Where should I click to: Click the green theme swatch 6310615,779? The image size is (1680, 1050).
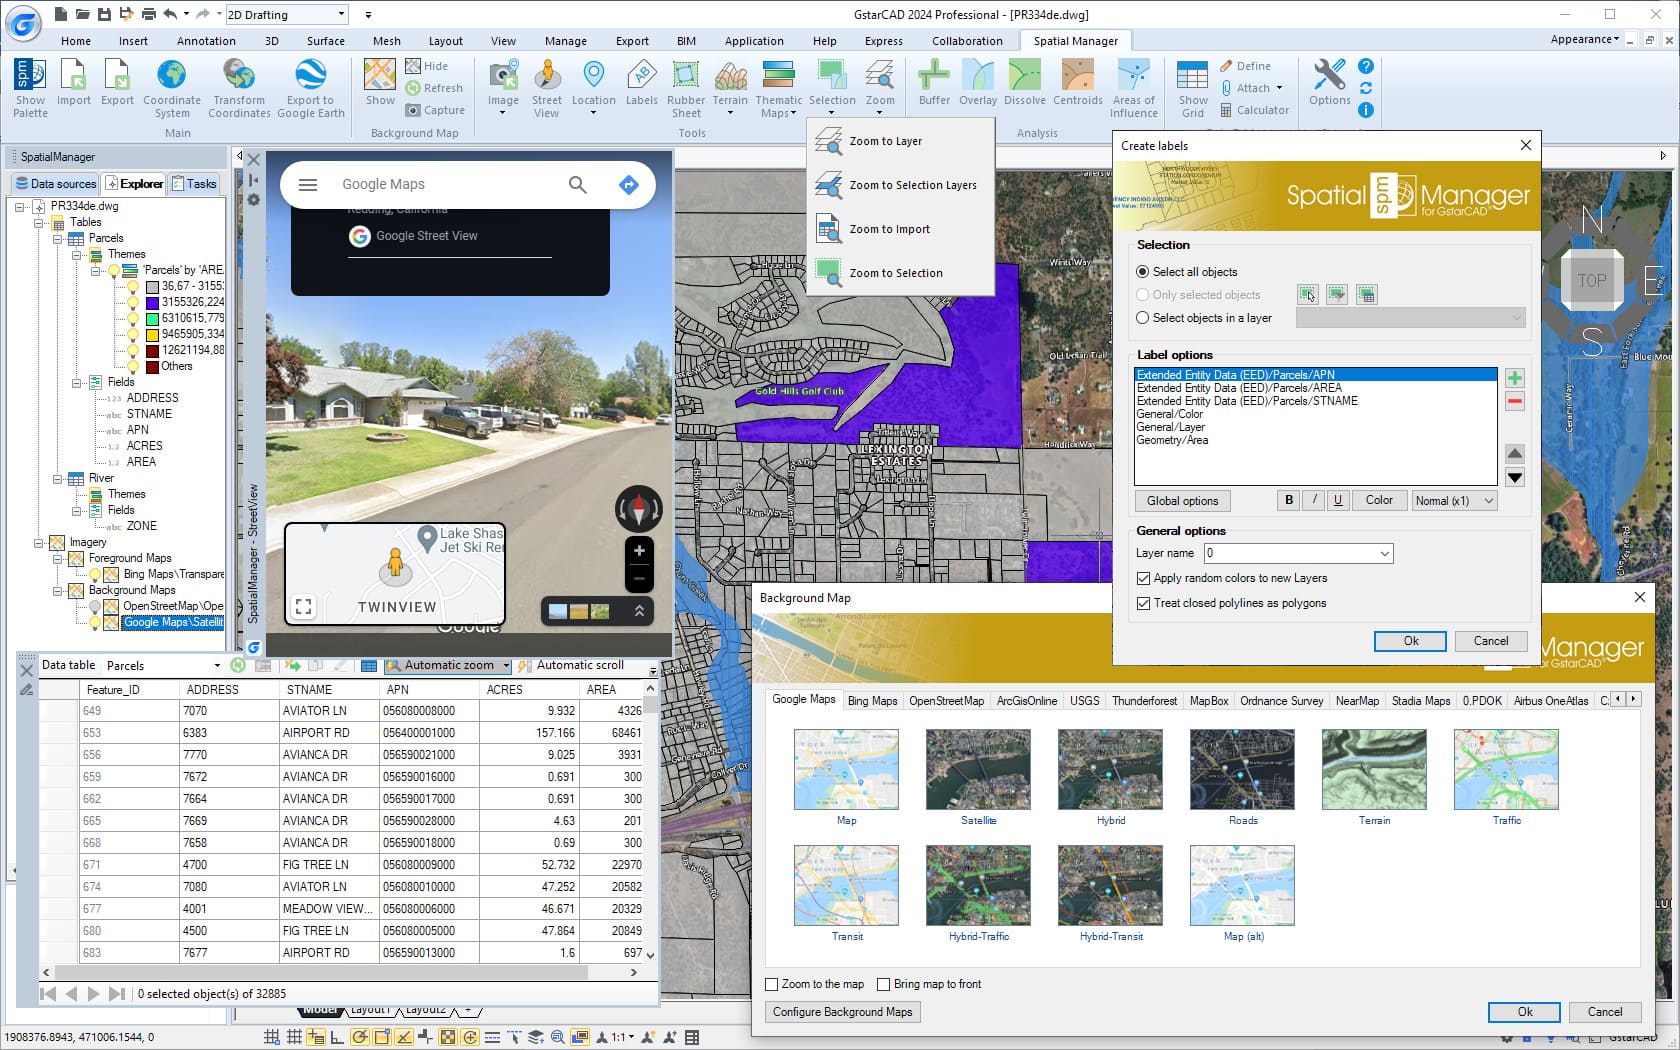152,318
